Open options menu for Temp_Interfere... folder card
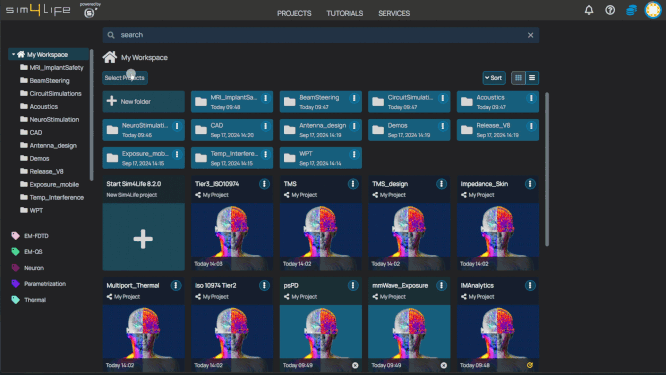The width and height of the screenshot is (666, 375). (x=265, y=154)
